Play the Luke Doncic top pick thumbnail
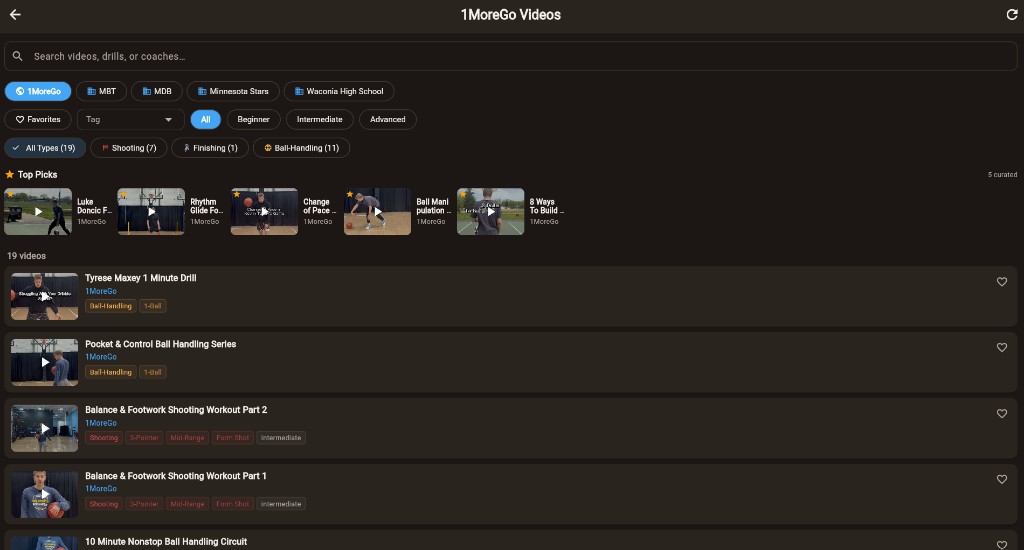 38,212
